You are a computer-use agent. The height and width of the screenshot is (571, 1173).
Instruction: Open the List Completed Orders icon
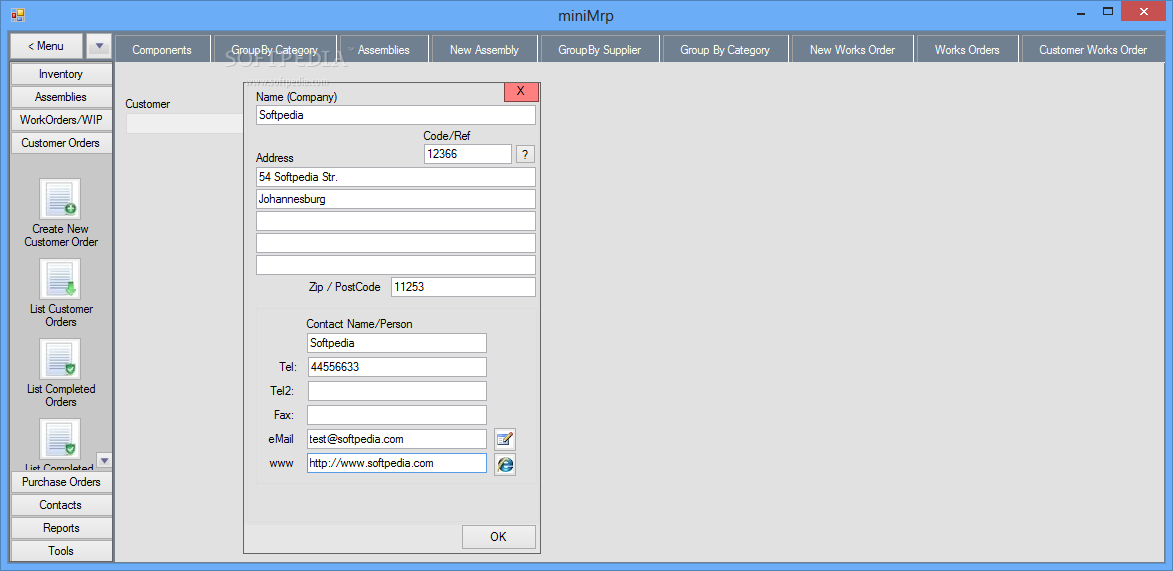60,359
